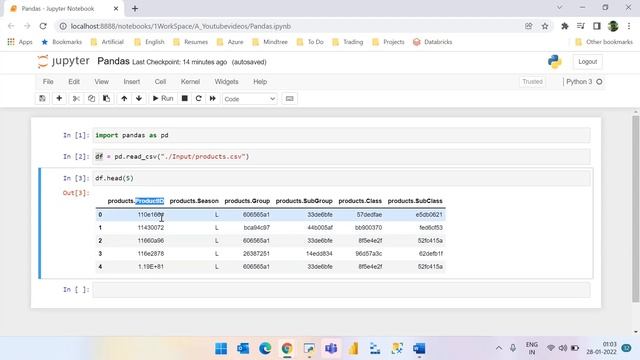Copy selected cells icon in toolbar
640x360 pixels.
tap(91, 98)
